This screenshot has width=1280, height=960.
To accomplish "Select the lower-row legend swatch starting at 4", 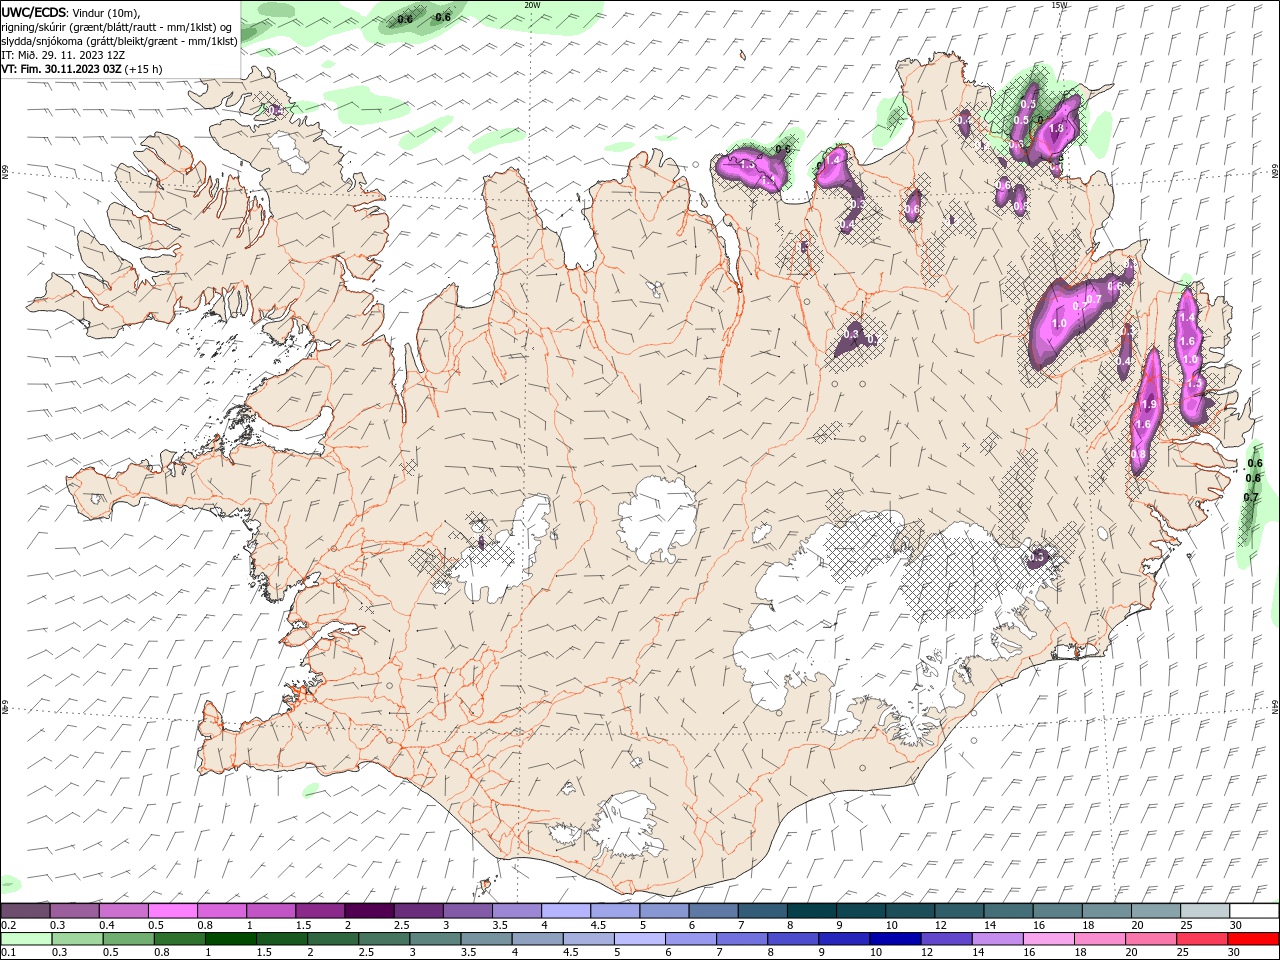I will point(537,939).
